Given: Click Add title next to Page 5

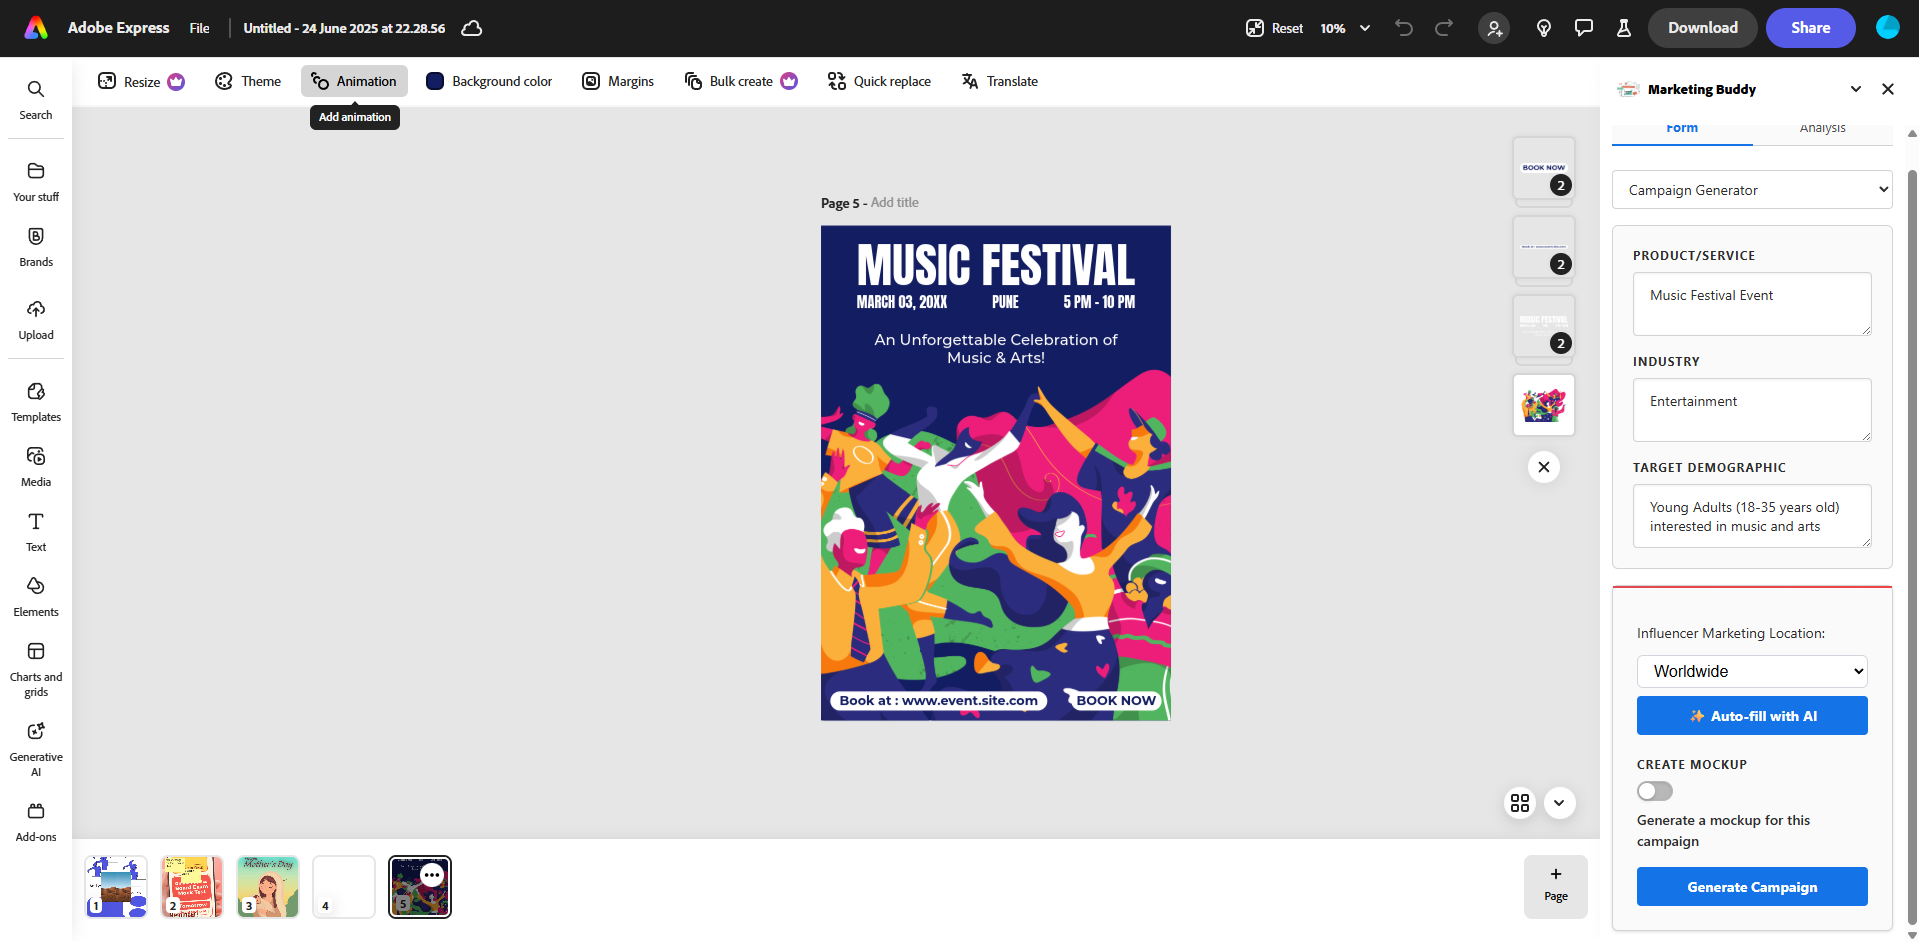Looking at the screenshot, I should 895,202.
